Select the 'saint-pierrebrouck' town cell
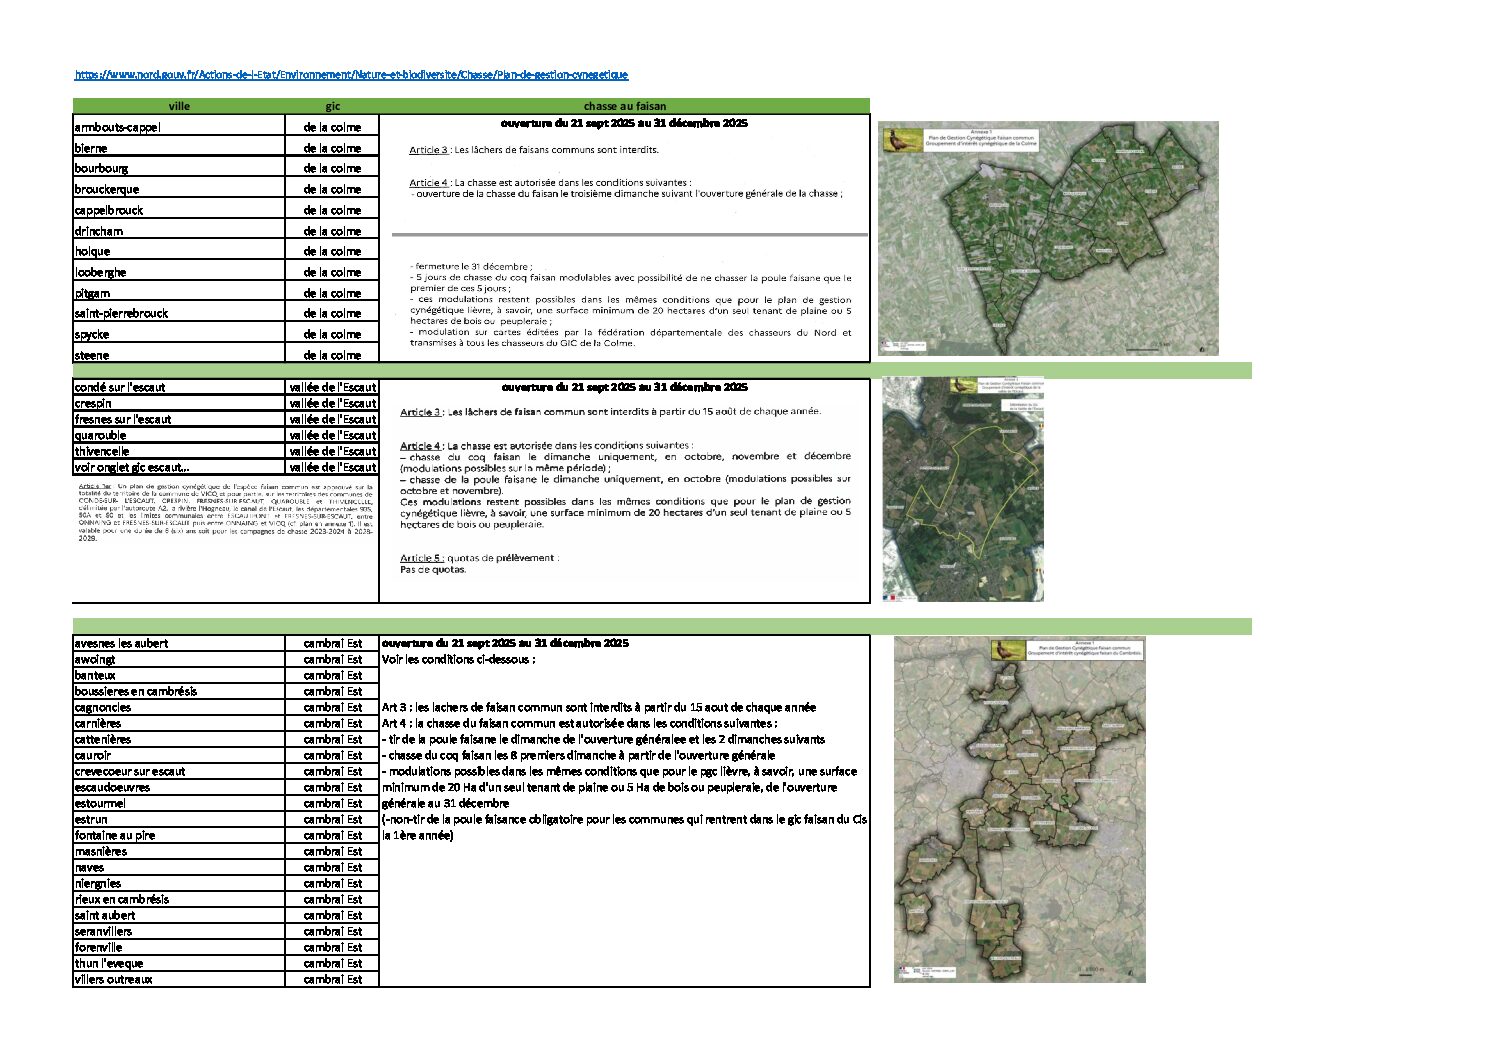Screen dimensions: 1496x1058 point(179,313)
